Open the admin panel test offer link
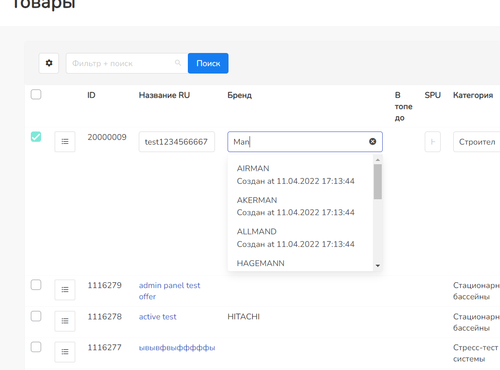This screenshot has height=370, width=500. tap(169, 291)
